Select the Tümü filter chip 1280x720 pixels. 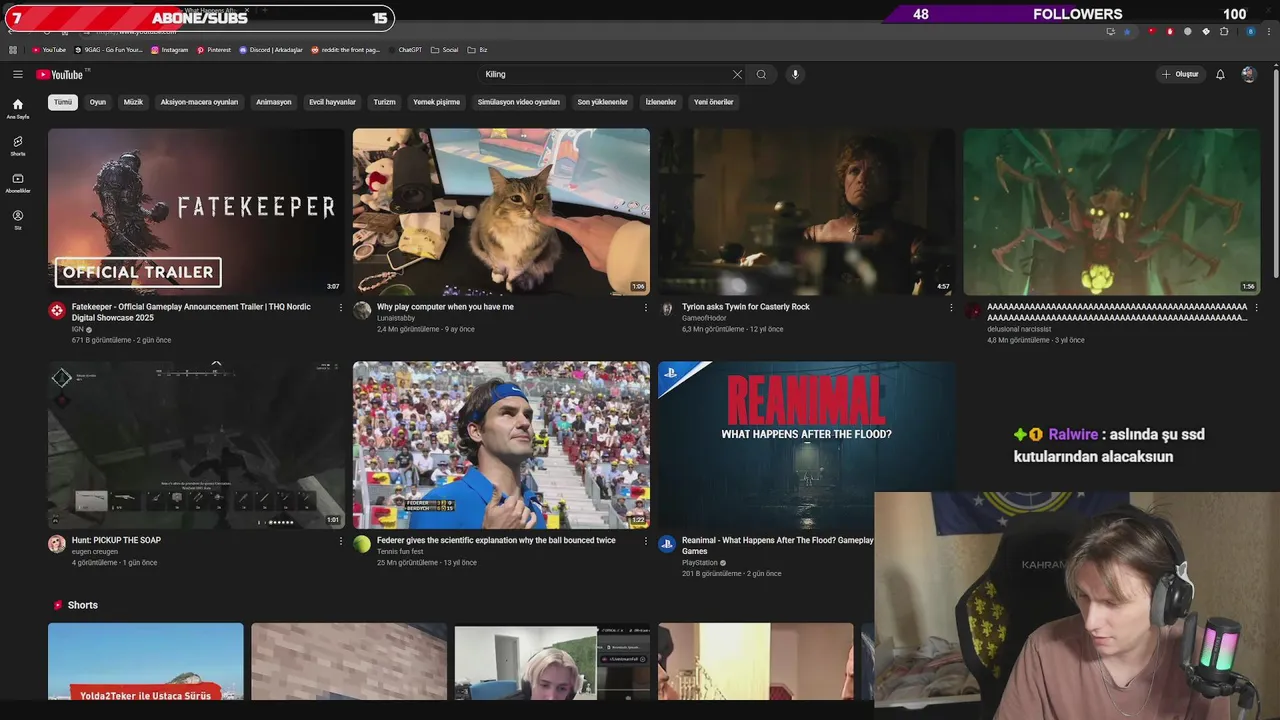(63, 102)
